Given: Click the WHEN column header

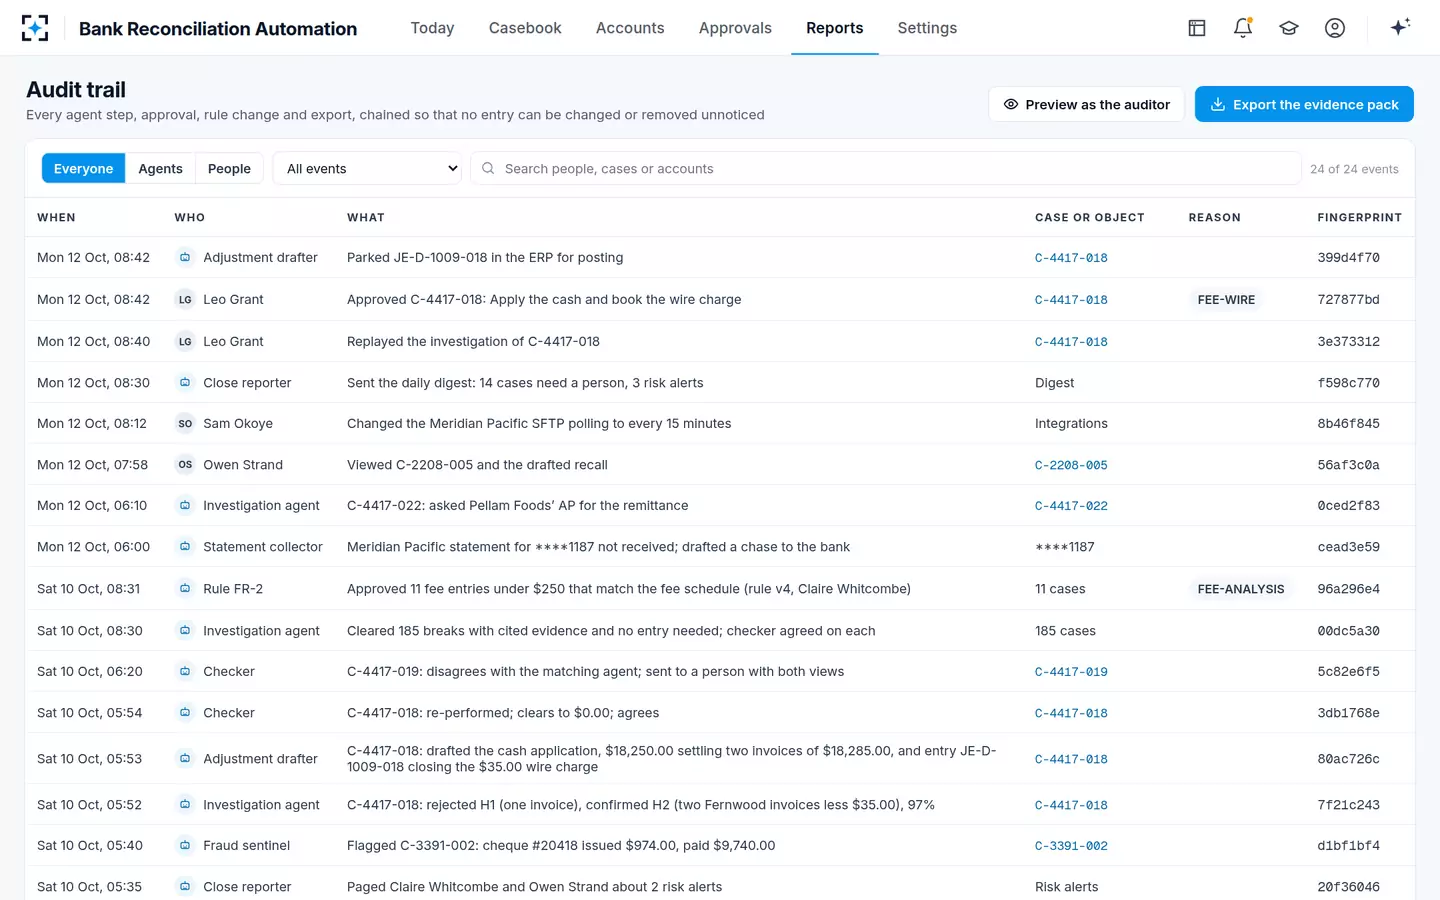Looking at the screenshot, I should pos(56,217).
